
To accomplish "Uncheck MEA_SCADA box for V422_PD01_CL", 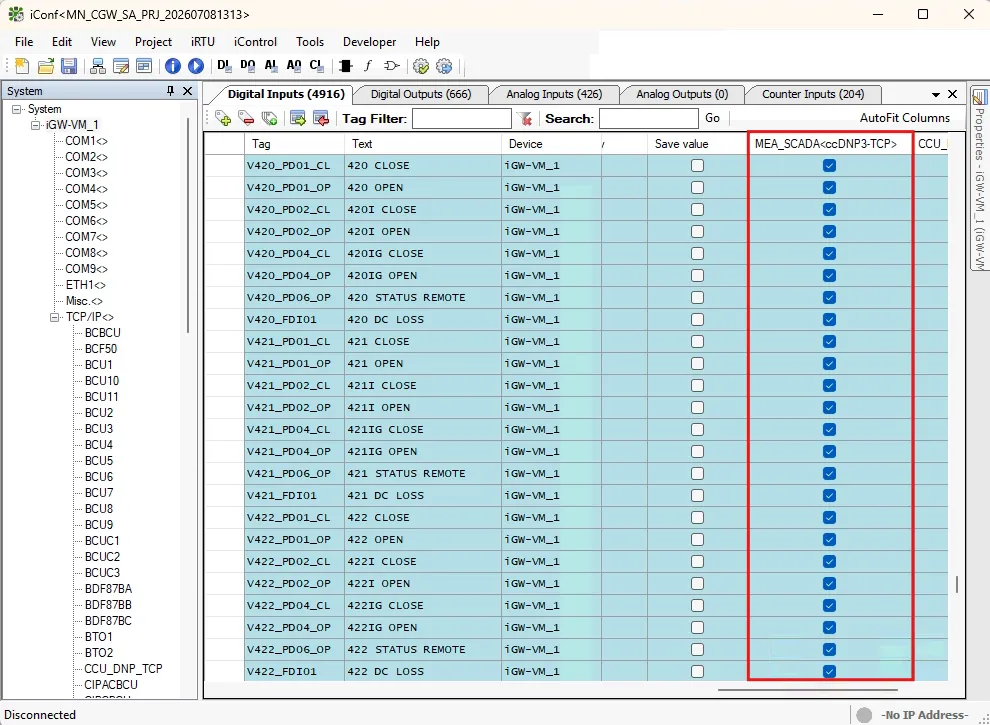I will 830,518.
